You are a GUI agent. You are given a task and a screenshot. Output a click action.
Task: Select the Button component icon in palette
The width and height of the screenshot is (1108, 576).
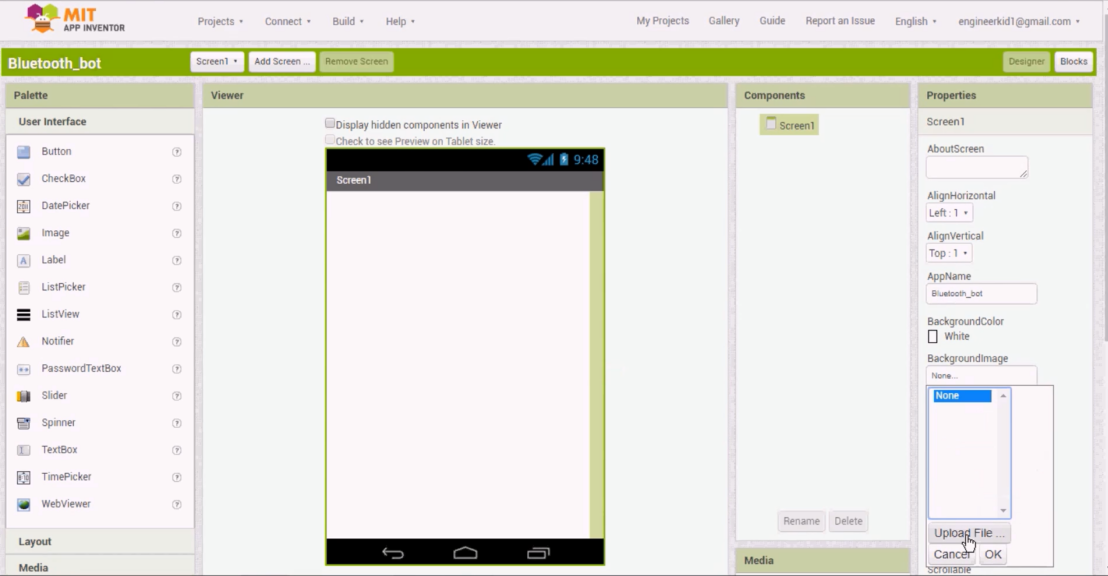[23, 152]
